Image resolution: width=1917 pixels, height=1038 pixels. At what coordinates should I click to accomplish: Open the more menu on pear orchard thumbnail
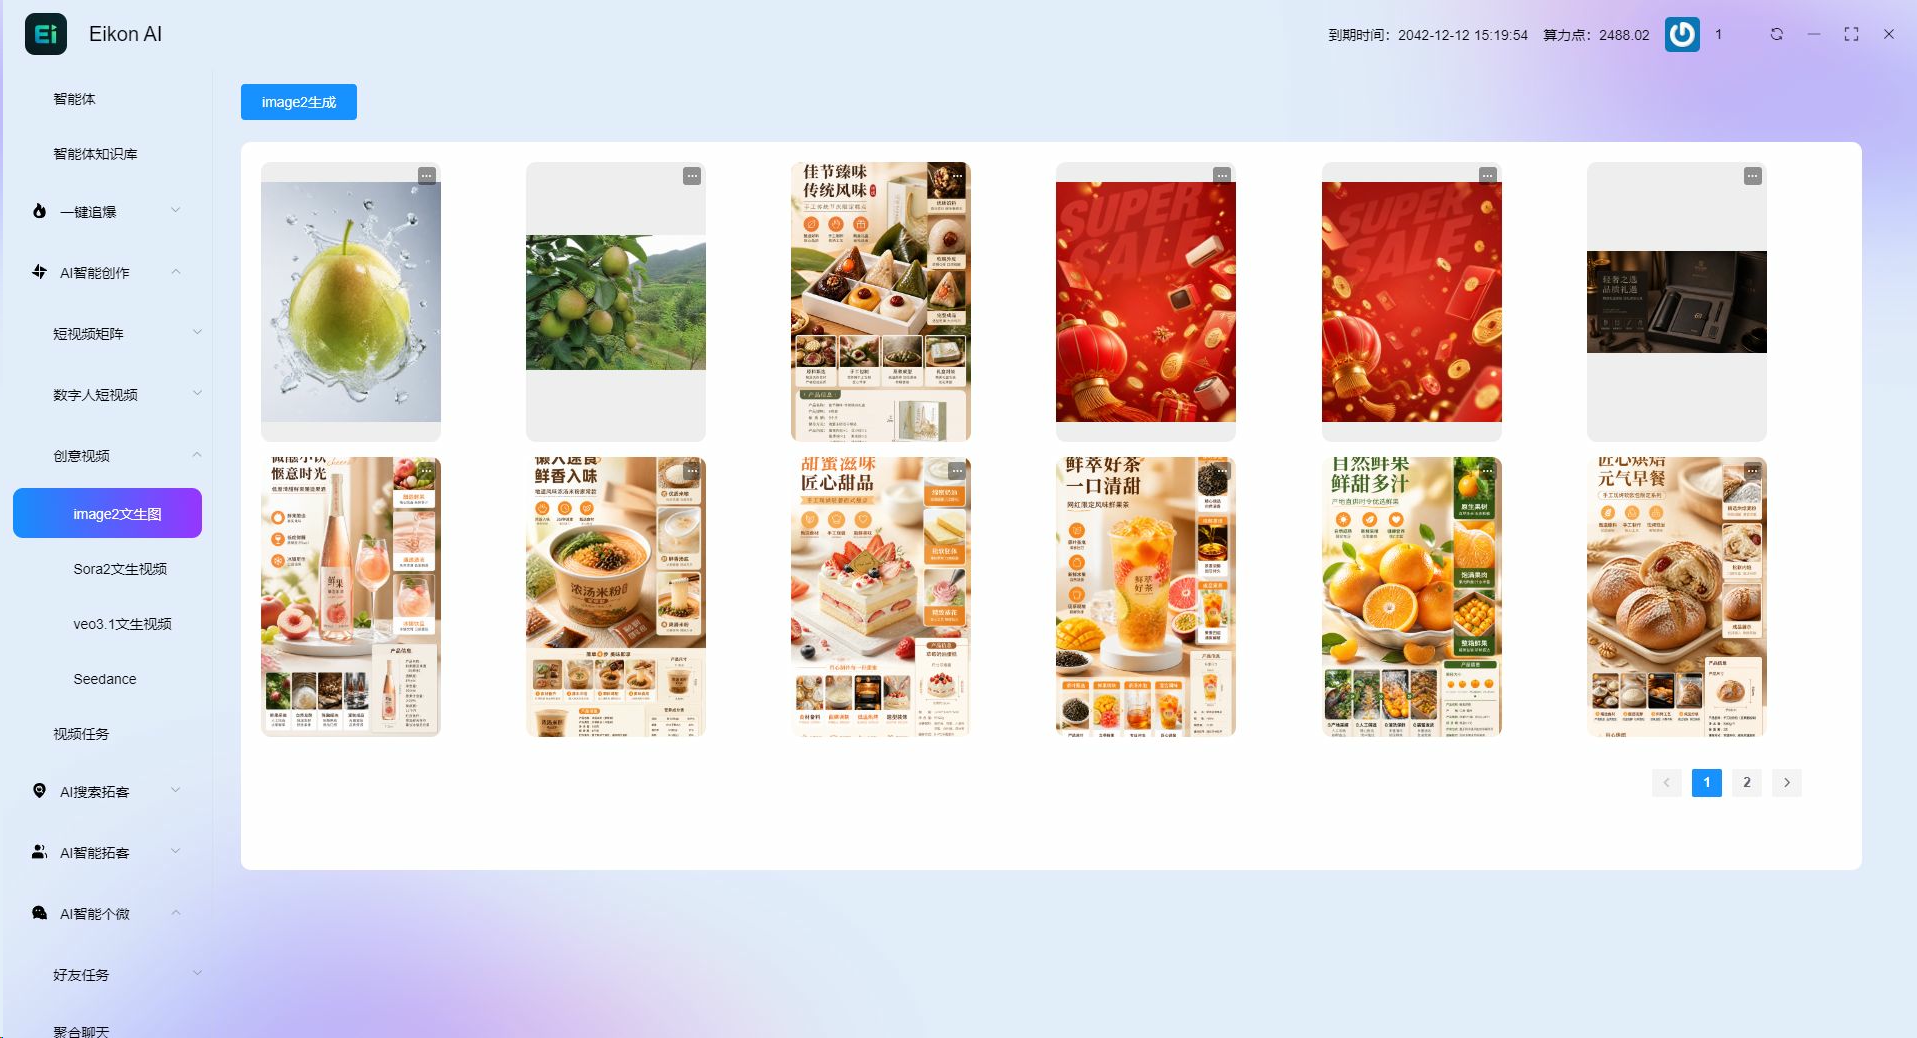[692, 176]
